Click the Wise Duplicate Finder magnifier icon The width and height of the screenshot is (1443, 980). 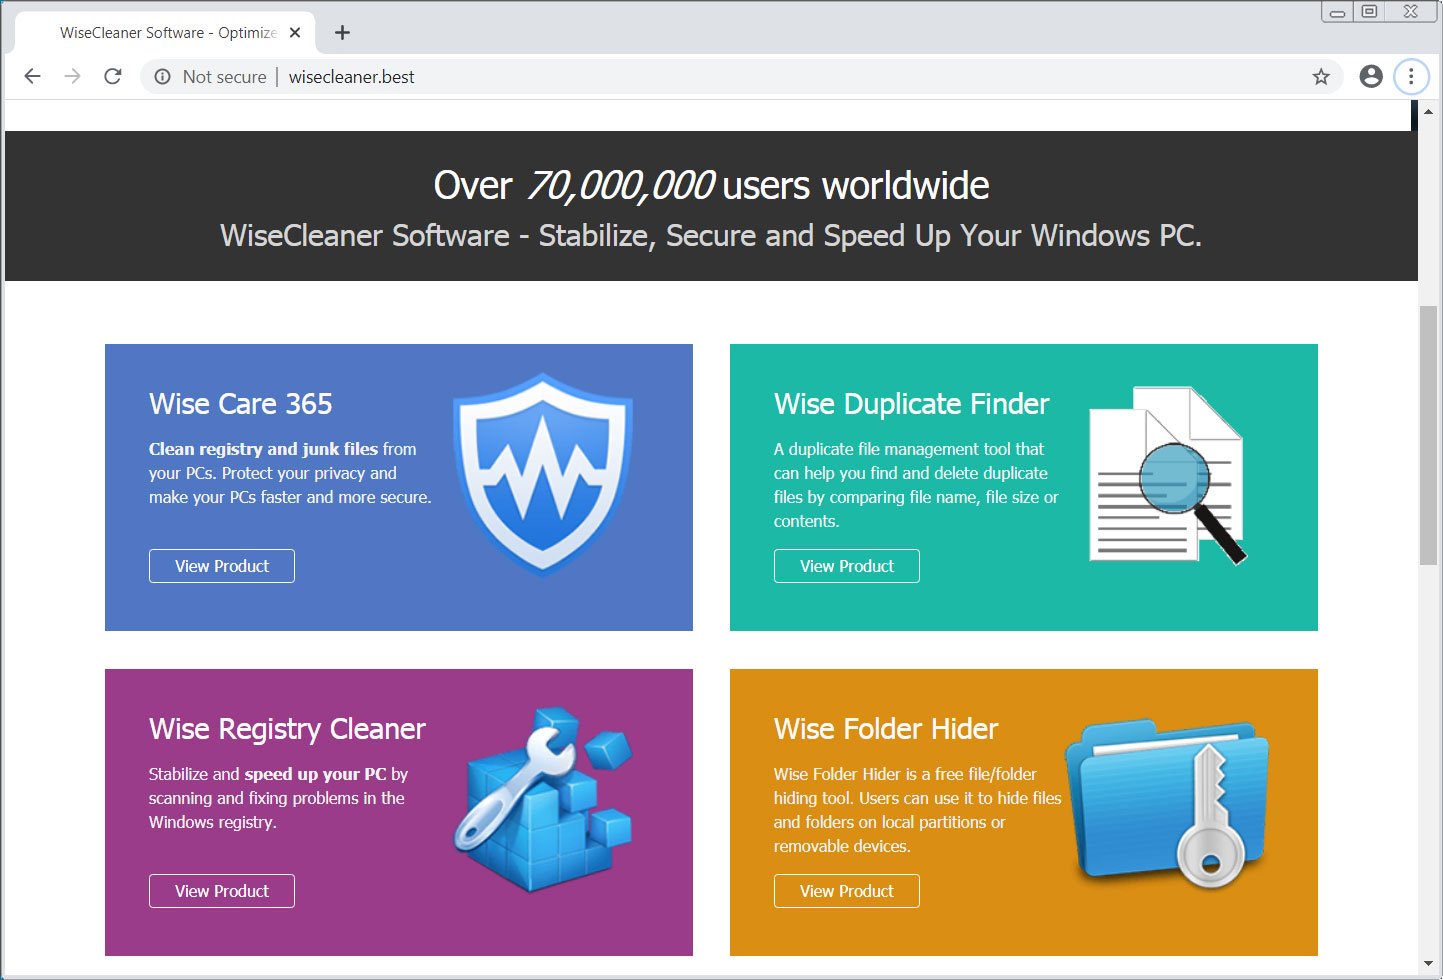[1168, 476]
